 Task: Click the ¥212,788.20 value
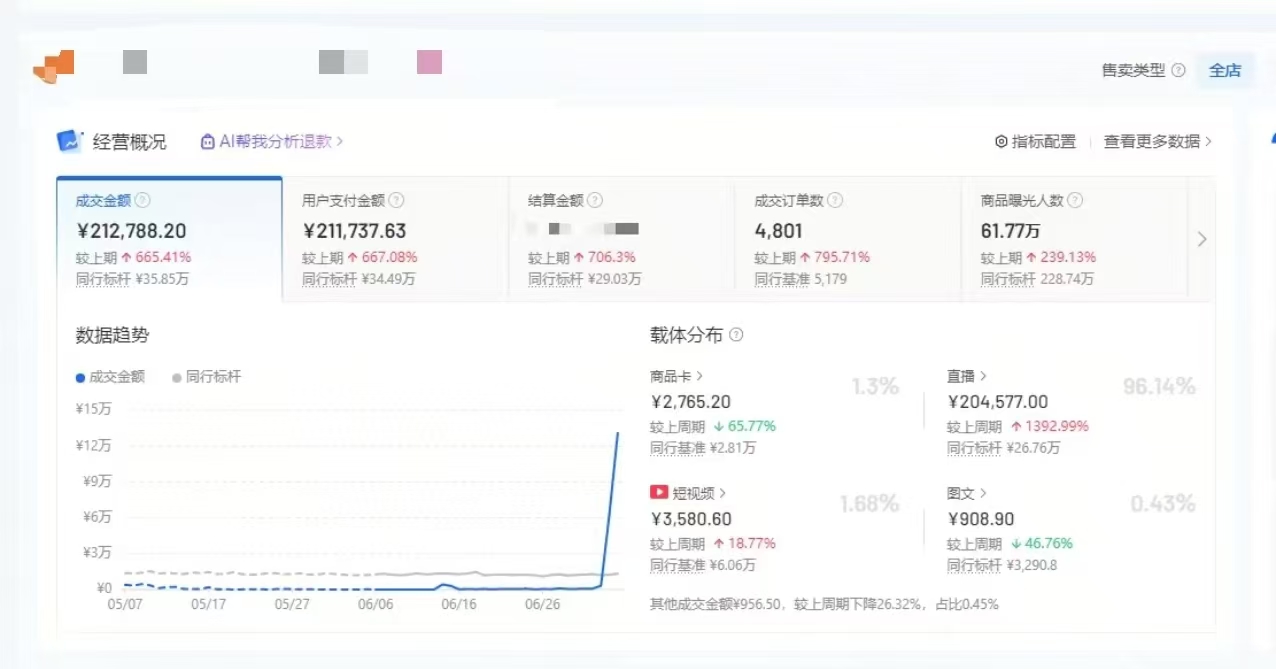131,231
